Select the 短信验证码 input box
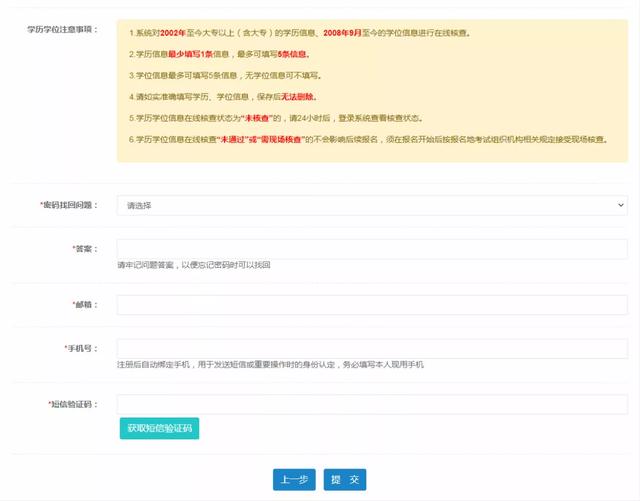 point(371,404)
